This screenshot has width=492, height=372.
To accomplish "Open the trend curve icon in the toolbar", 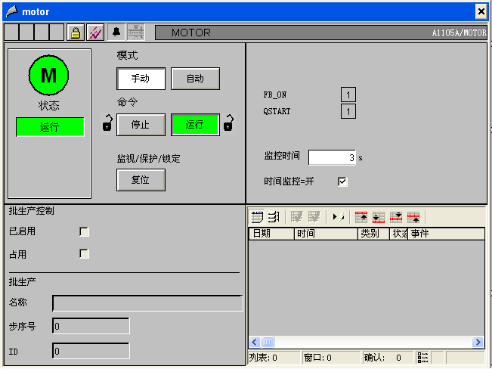I will pos(95,32).
